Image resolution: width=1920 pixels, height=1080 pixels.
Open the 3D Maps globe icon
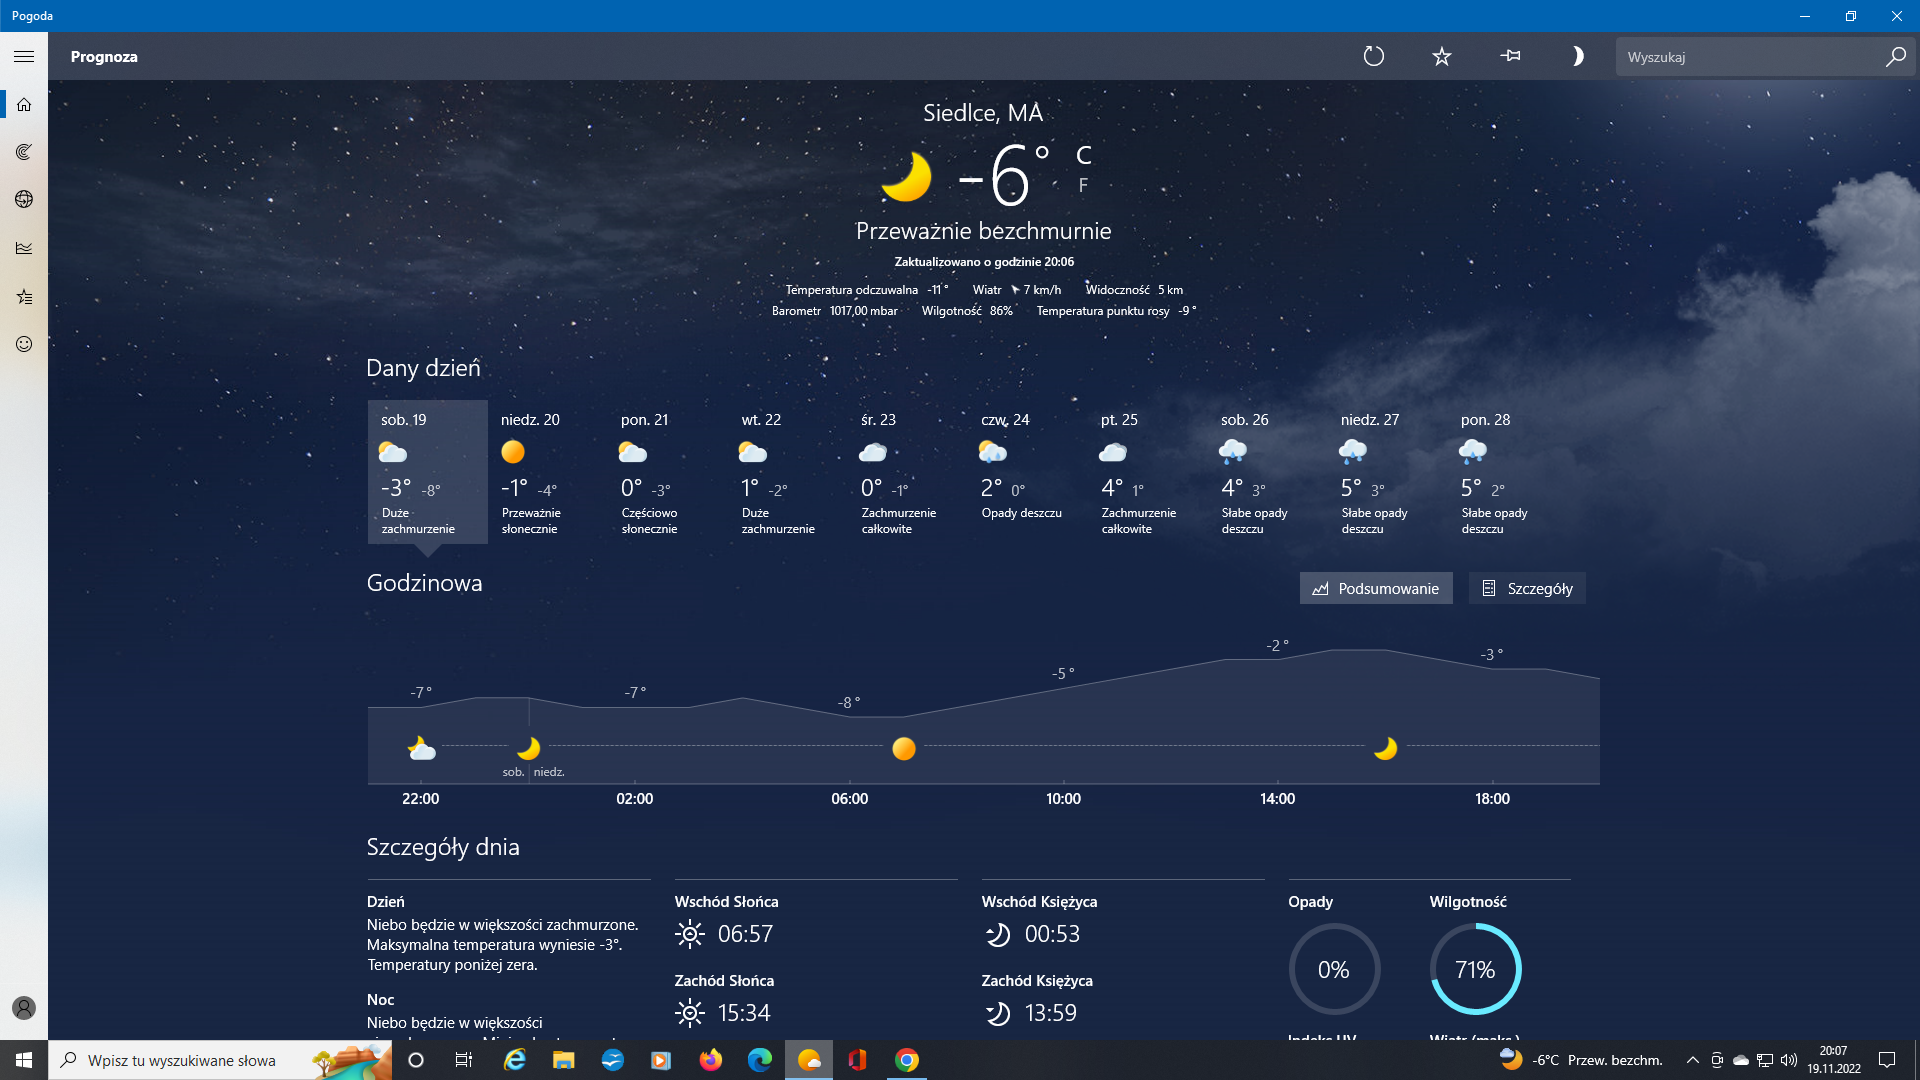tap(24, 199)
